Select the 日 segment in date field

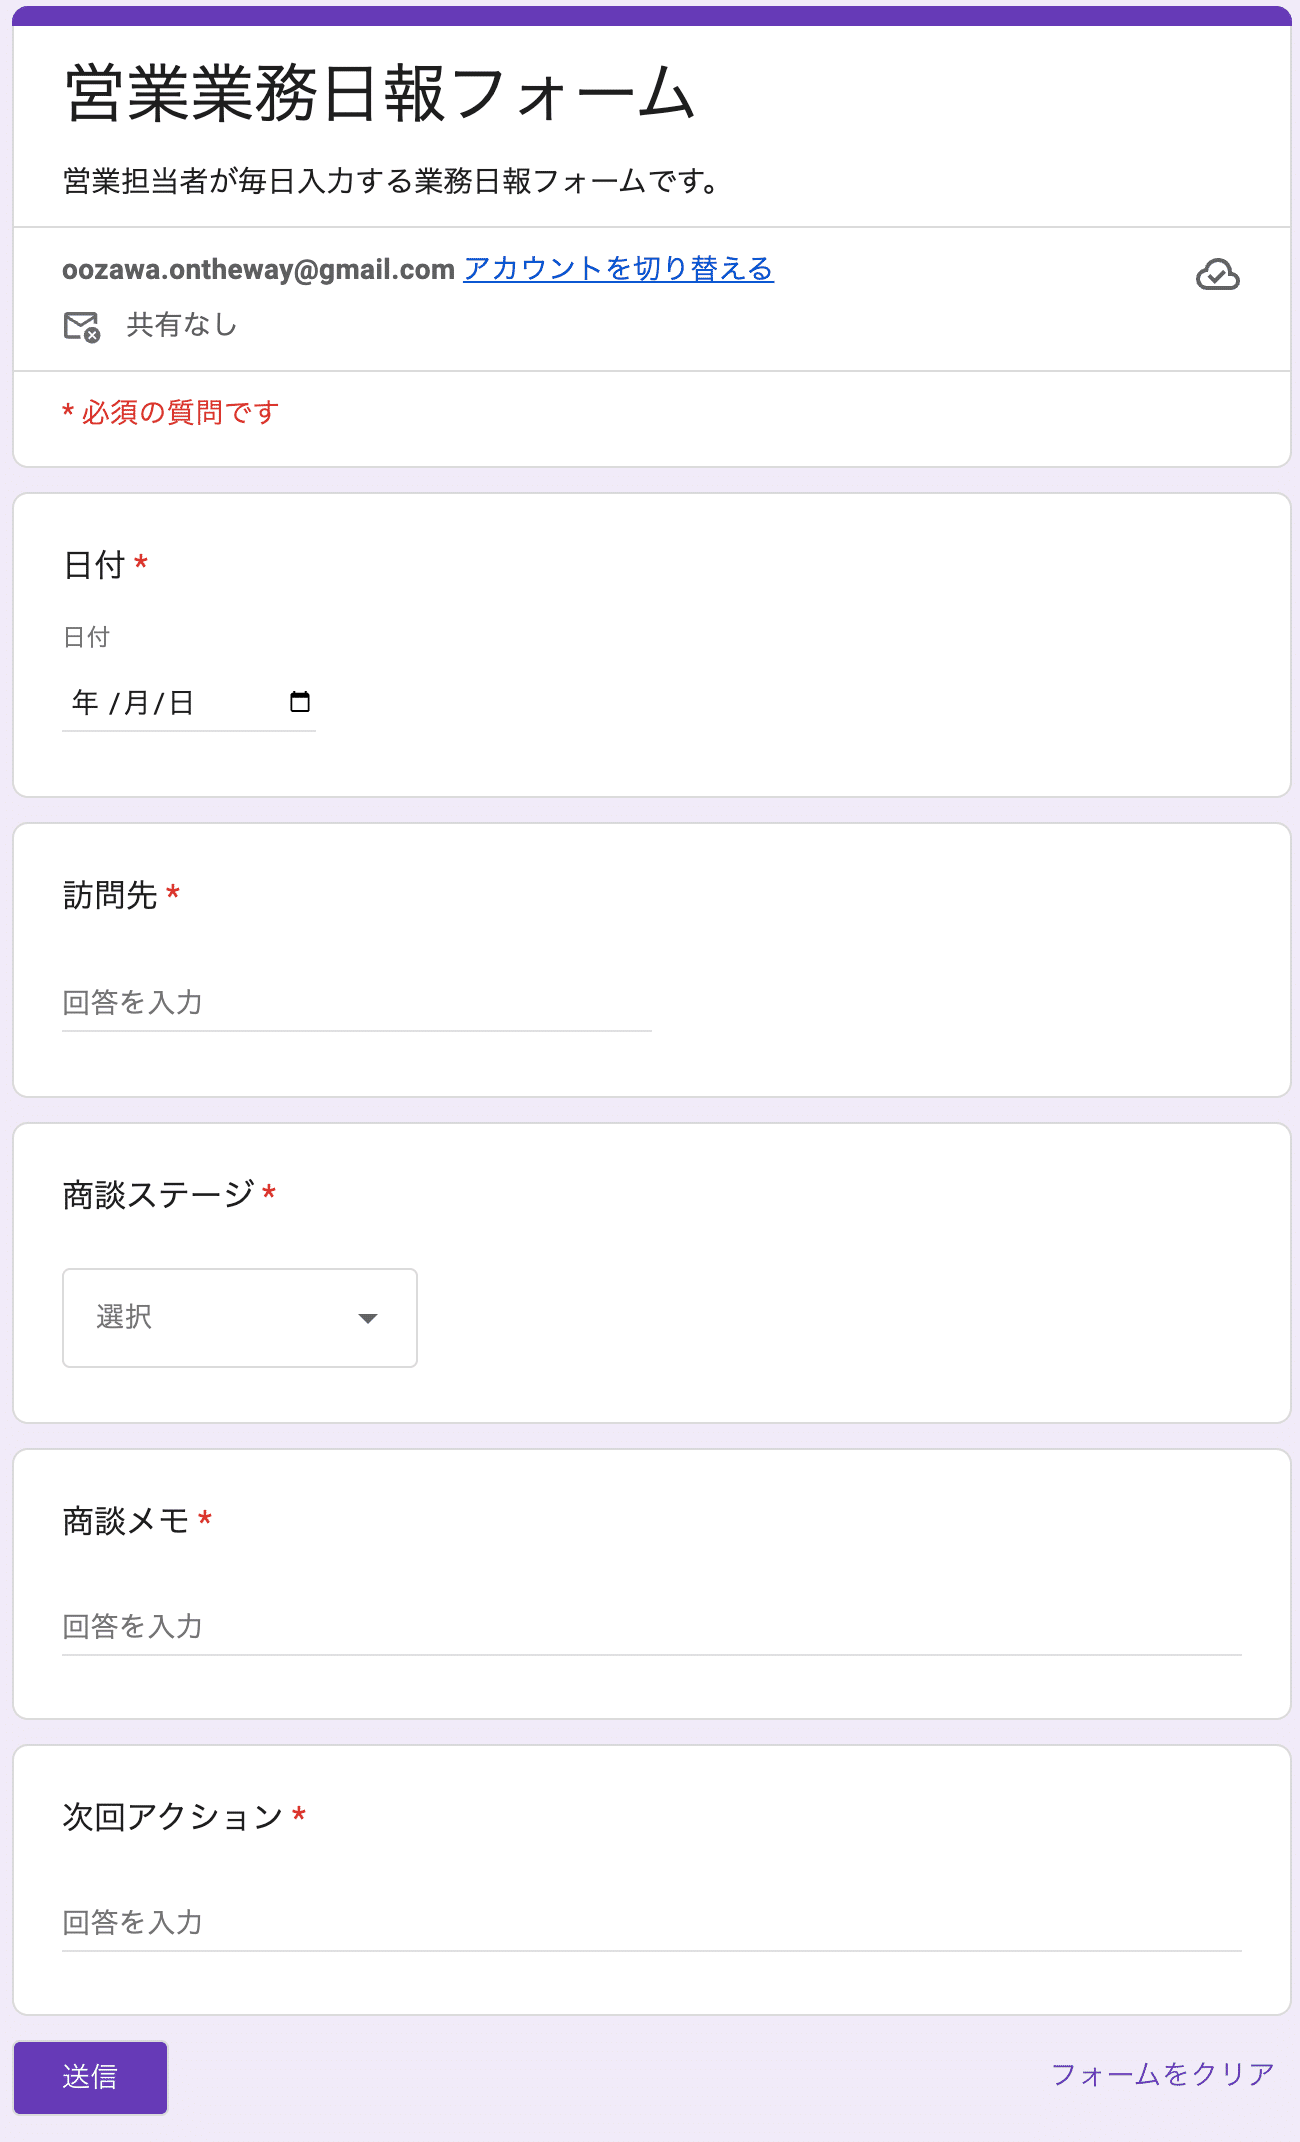181,703
